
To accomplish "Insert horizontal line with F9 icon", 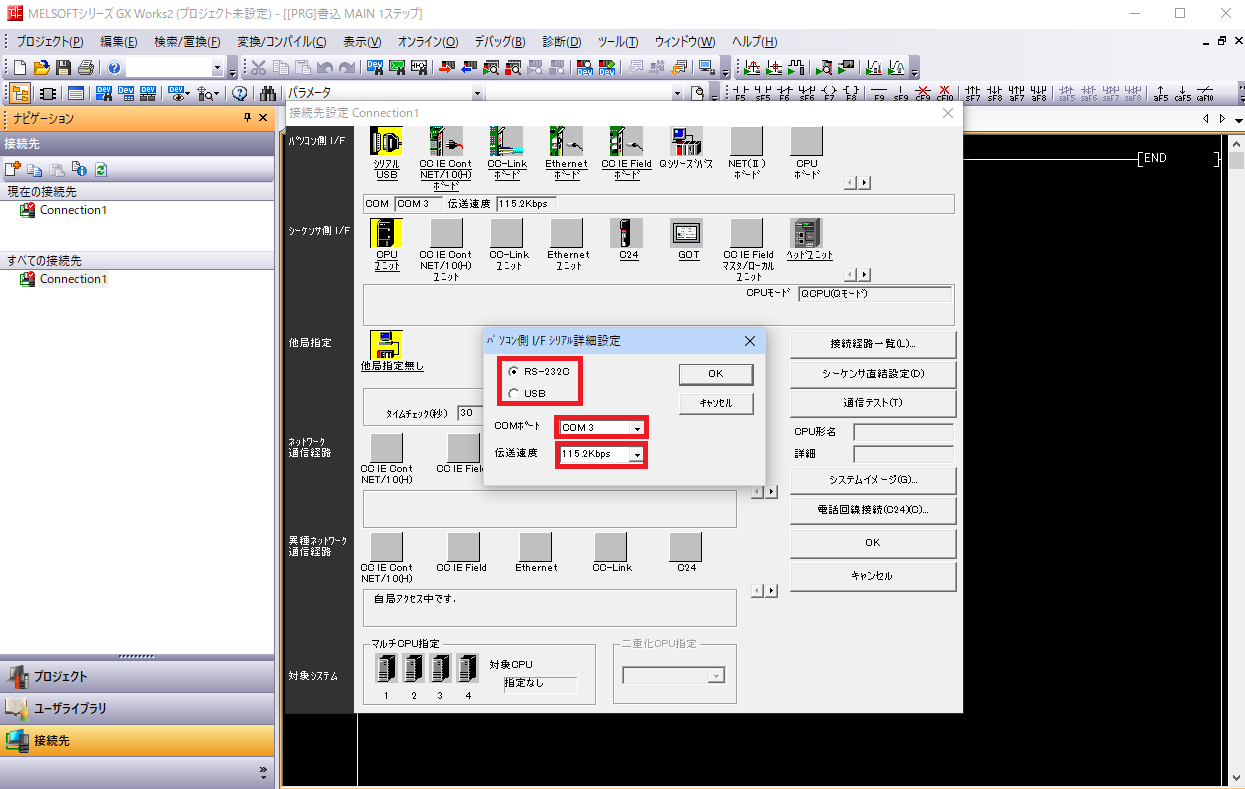I will point(879,94).
